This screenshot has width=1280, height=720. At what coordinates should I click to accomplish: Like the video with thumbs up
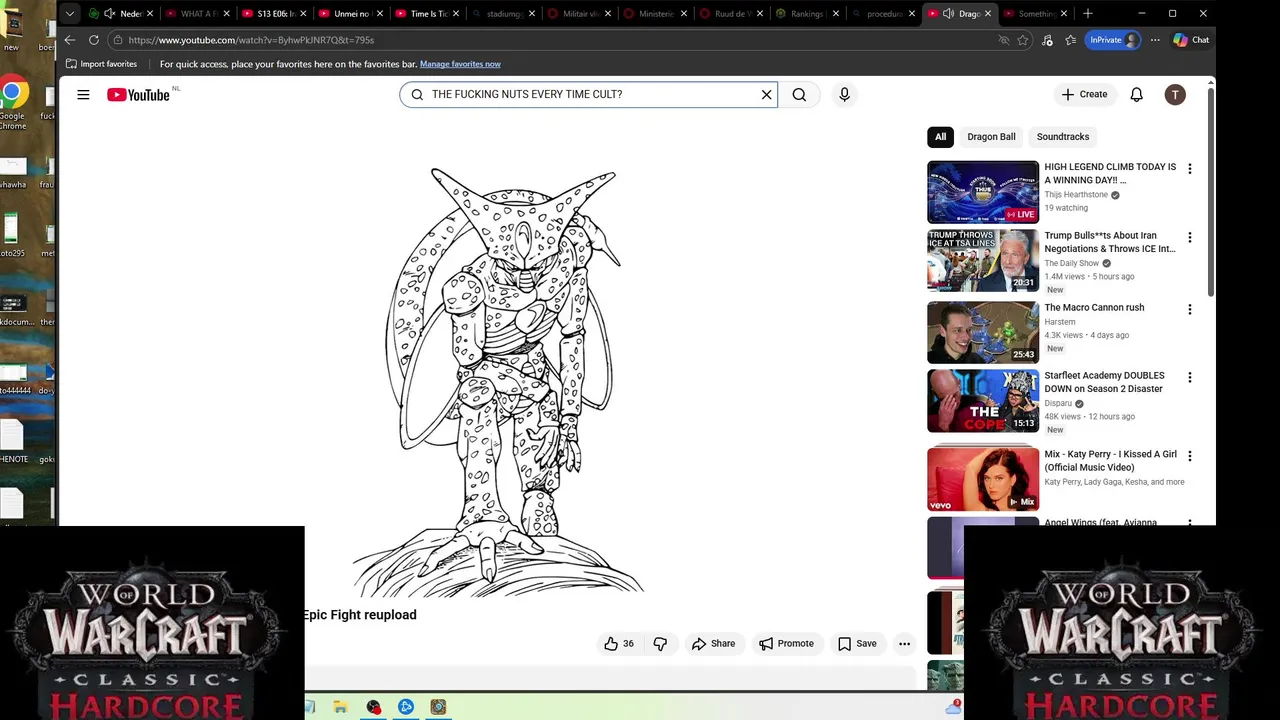619,644
